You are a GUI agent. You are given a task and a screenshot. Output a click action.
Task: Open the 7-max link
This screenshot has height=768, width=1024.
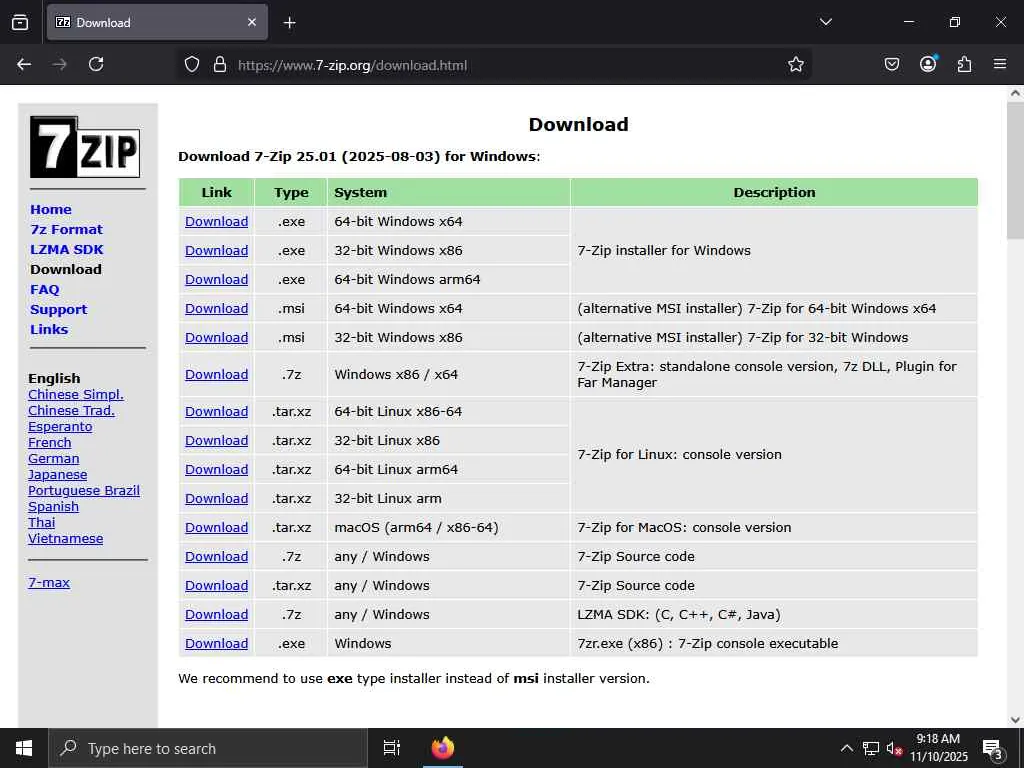(49, 583)
